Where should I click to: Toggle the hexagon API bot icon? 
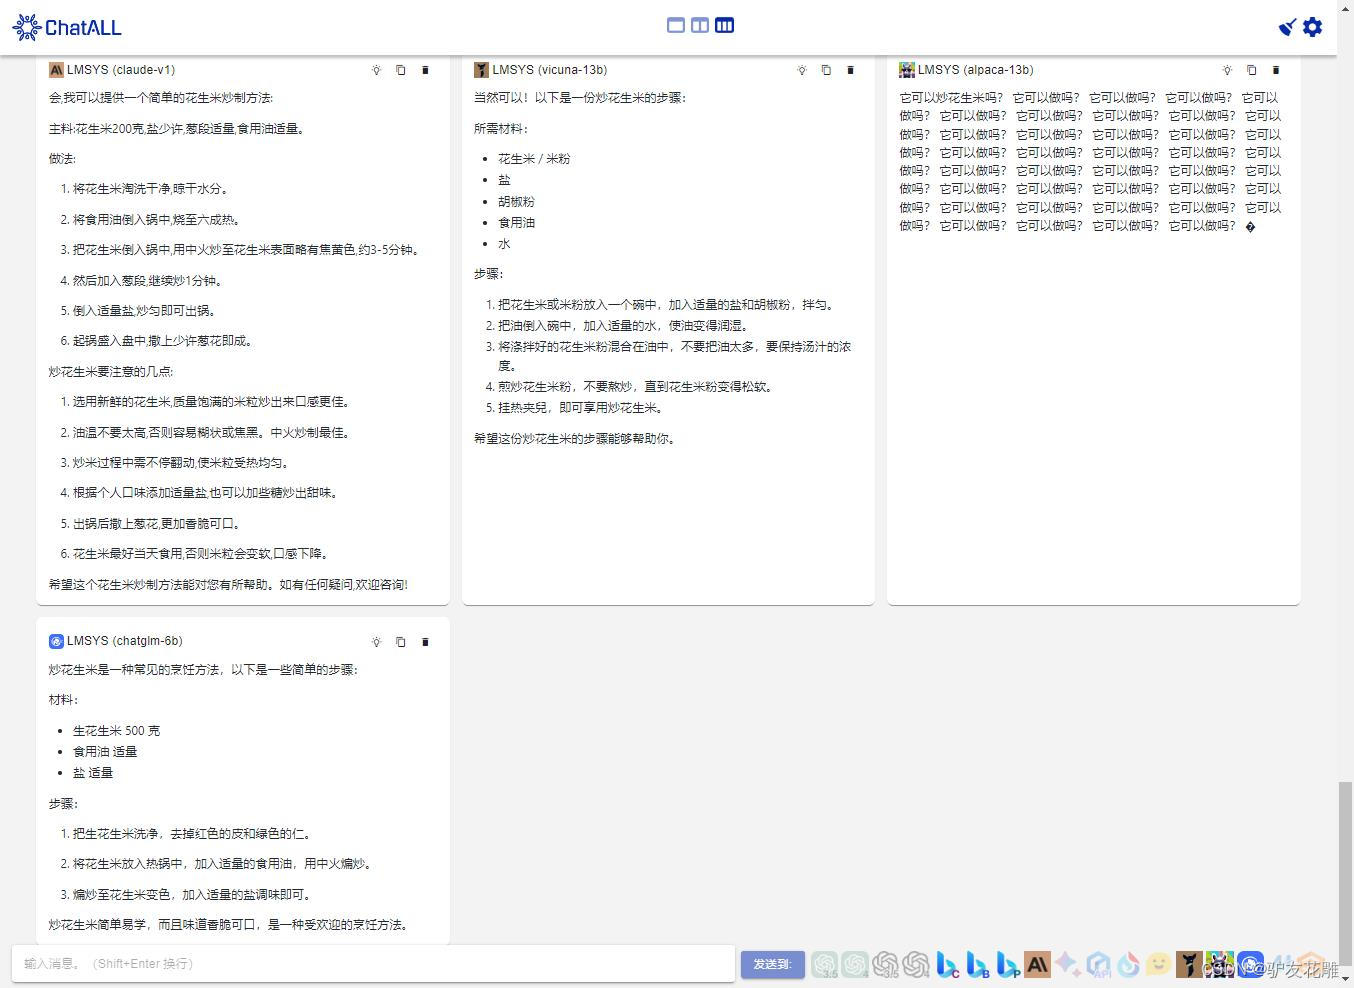tap(1098, 964)
